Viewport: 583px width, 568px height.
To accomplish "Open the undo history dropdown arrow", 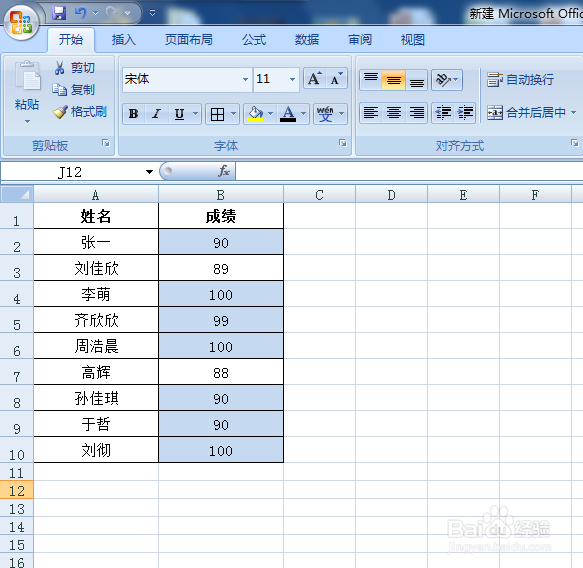I will 96,13.
